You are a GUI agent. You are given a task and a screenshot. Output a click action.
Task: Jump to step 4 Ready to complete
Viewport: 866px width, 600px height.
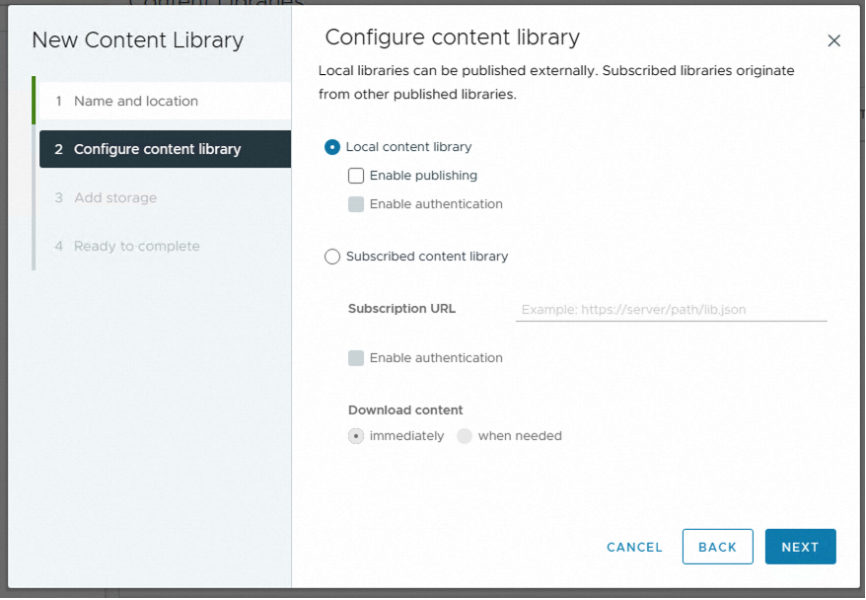tap(136, 246)
